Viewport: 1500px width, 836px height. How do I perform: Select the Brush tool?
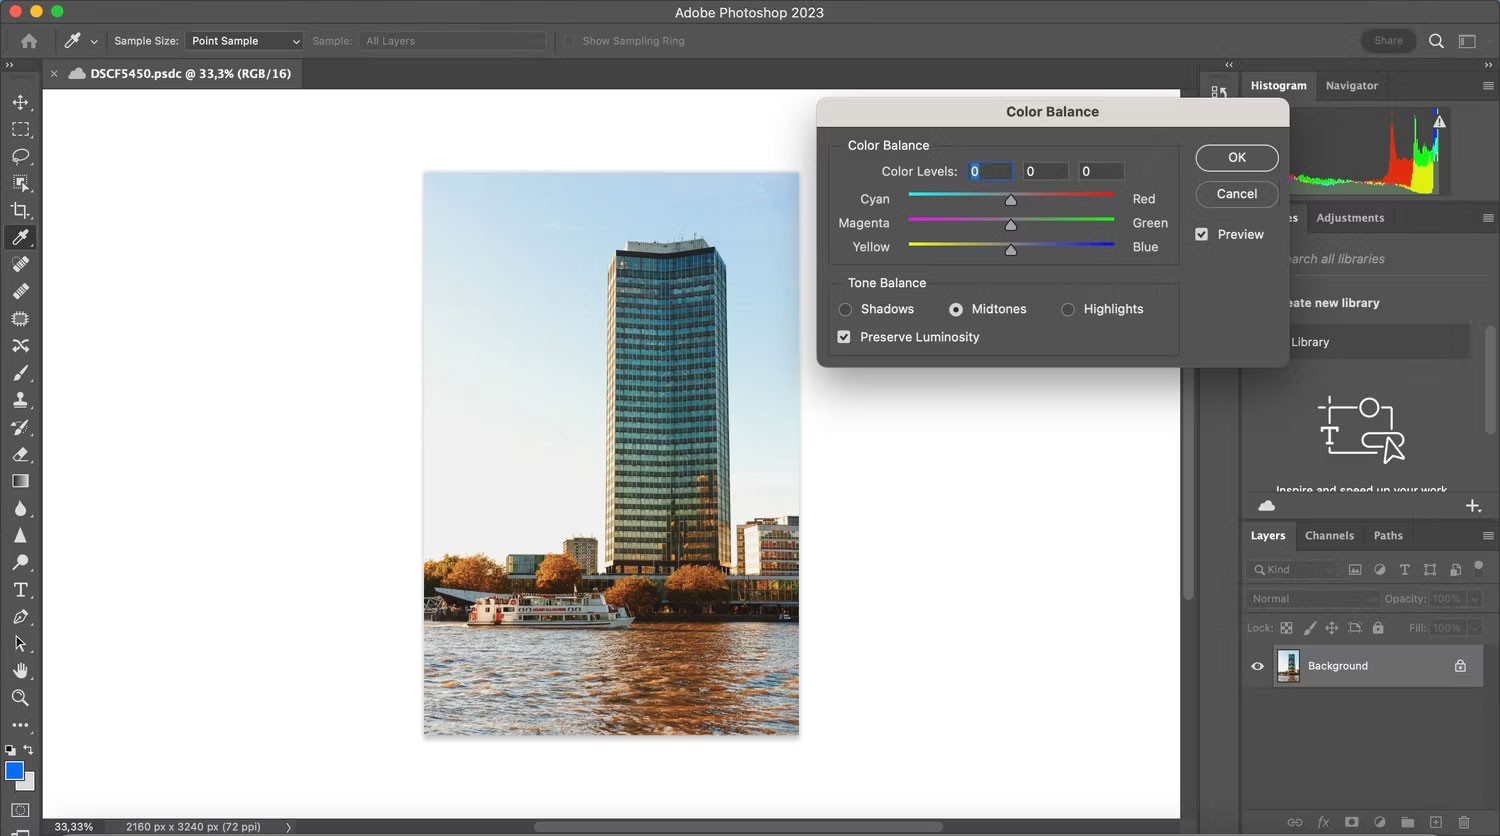tap(20, 373)
